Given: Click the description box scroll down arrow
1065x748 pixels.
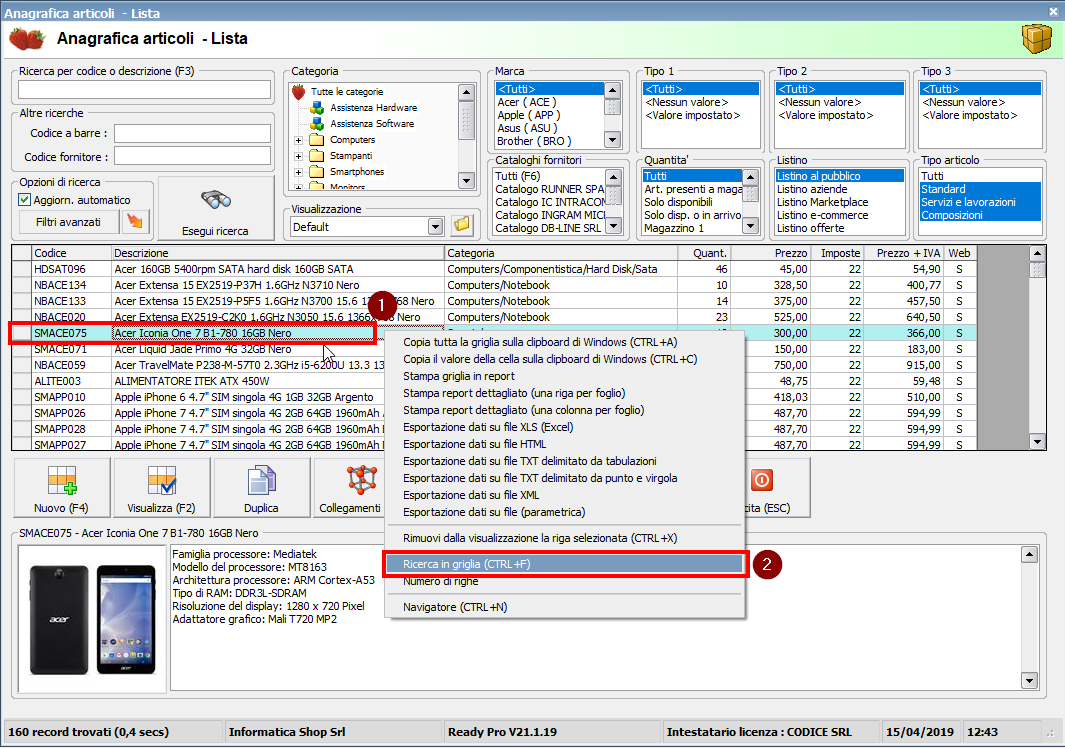Looking at the screenshot, I should (x=1030, y=680).
